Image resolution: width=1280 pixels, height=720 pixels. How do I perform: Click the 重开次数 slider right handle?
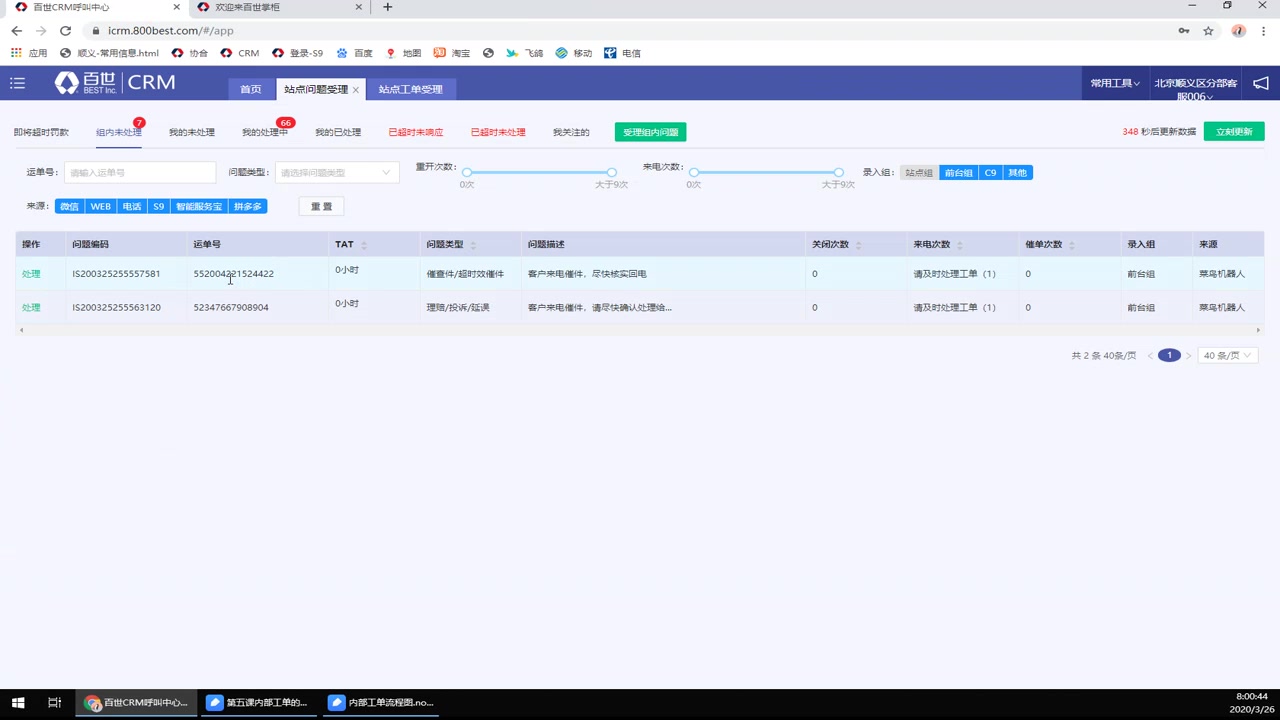point(612,173)
